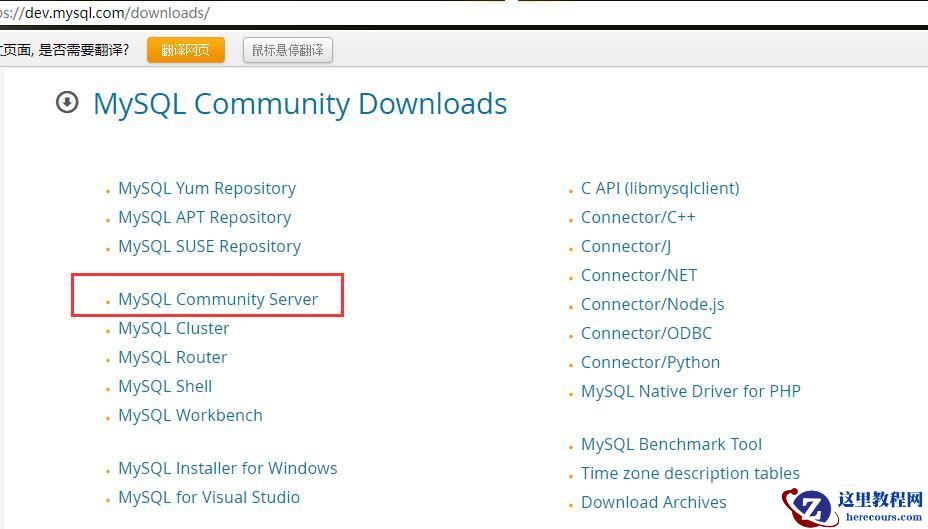Open MySQL Community Server link
Image resolution: width=928 pixels, height=529 pixels.
tap(218, 299)
